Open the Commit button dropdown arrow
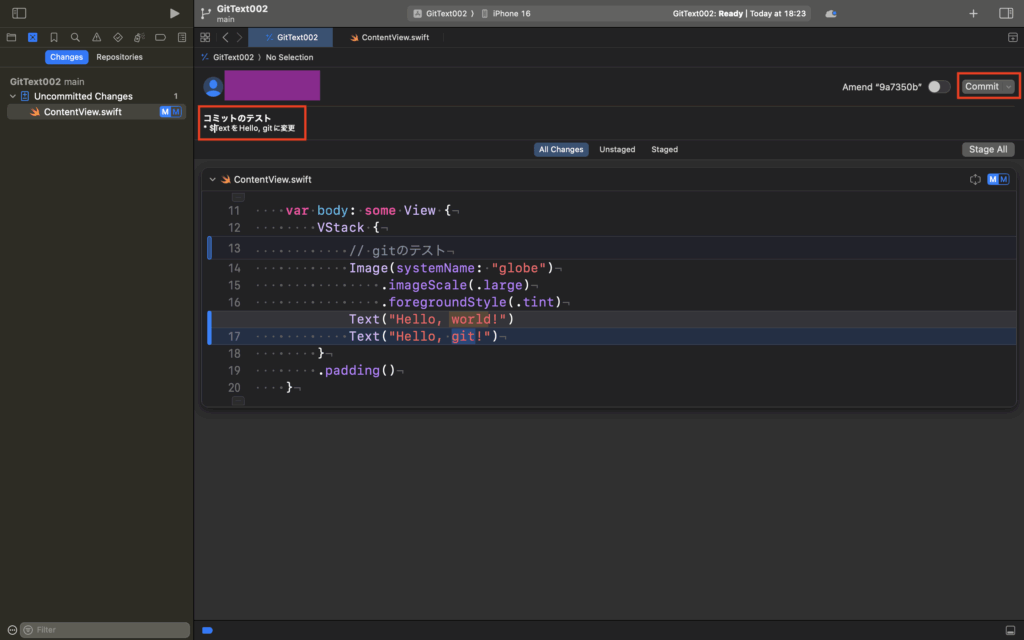Screen dimensions: 1024x640 (1009, 87)
